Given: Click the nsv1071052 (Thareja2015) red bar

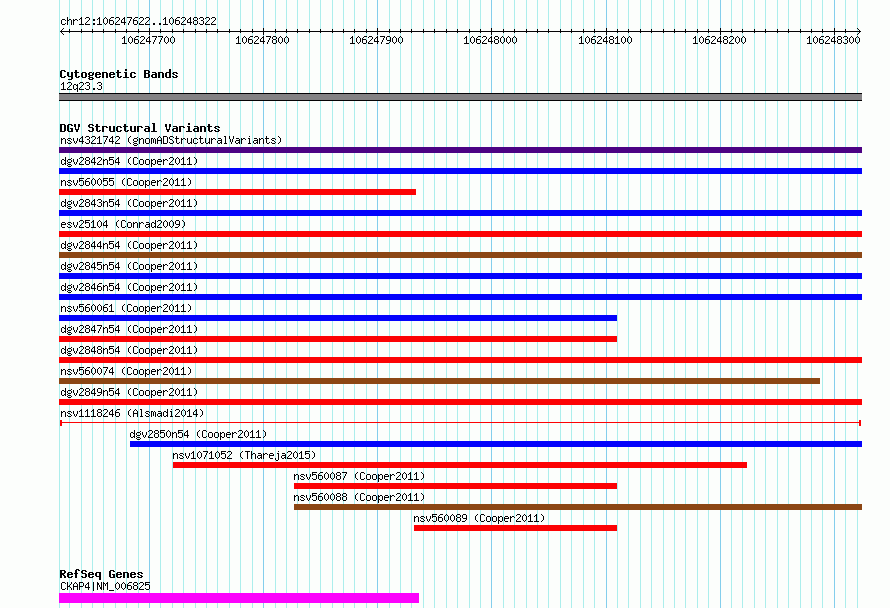Looking at the screenshot, I should click(460, 465).
